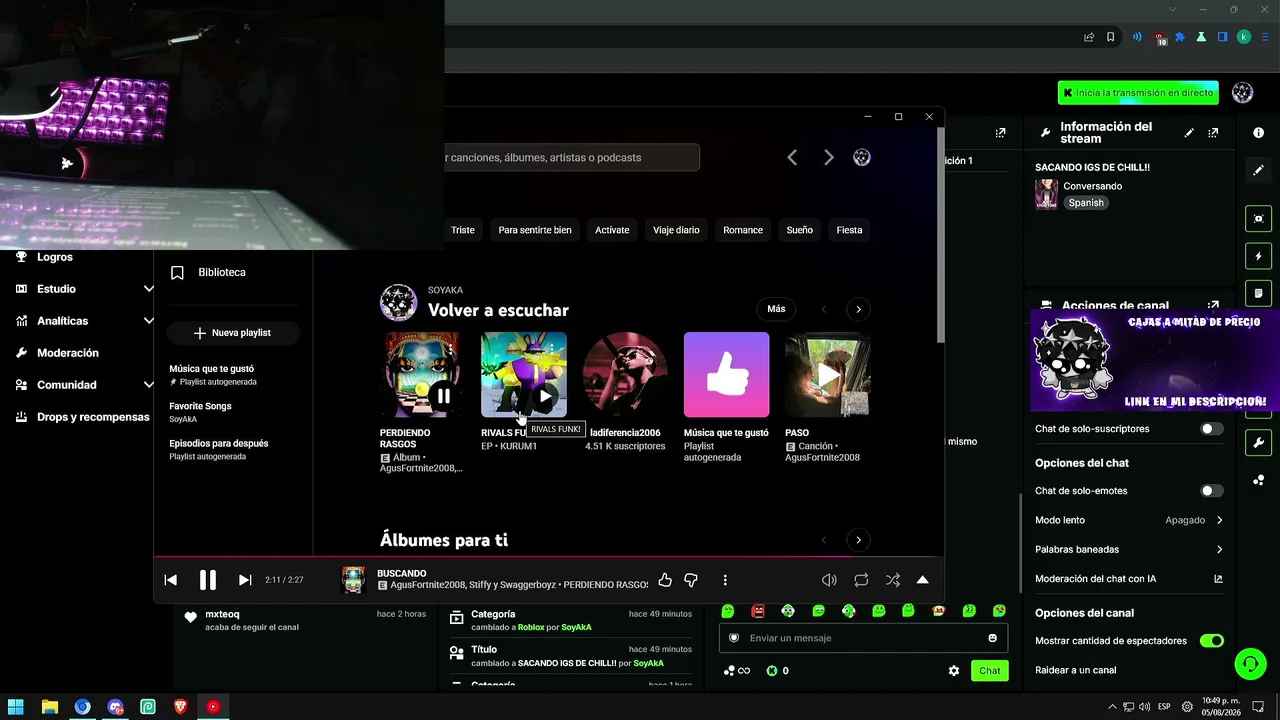Viewport: 1280px width, 720px height.
Task: Select the Fiesta mood chip
Action: click(x=849, y=230)
